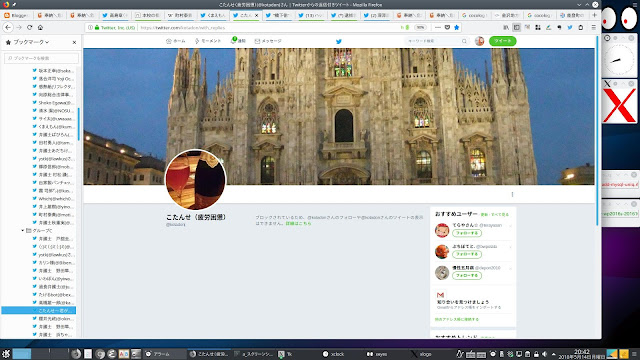This screenshot has width=640, height=360.
Task: Close the active こたんせ tab
Action: pyautogui.click(x=256, y=16)
